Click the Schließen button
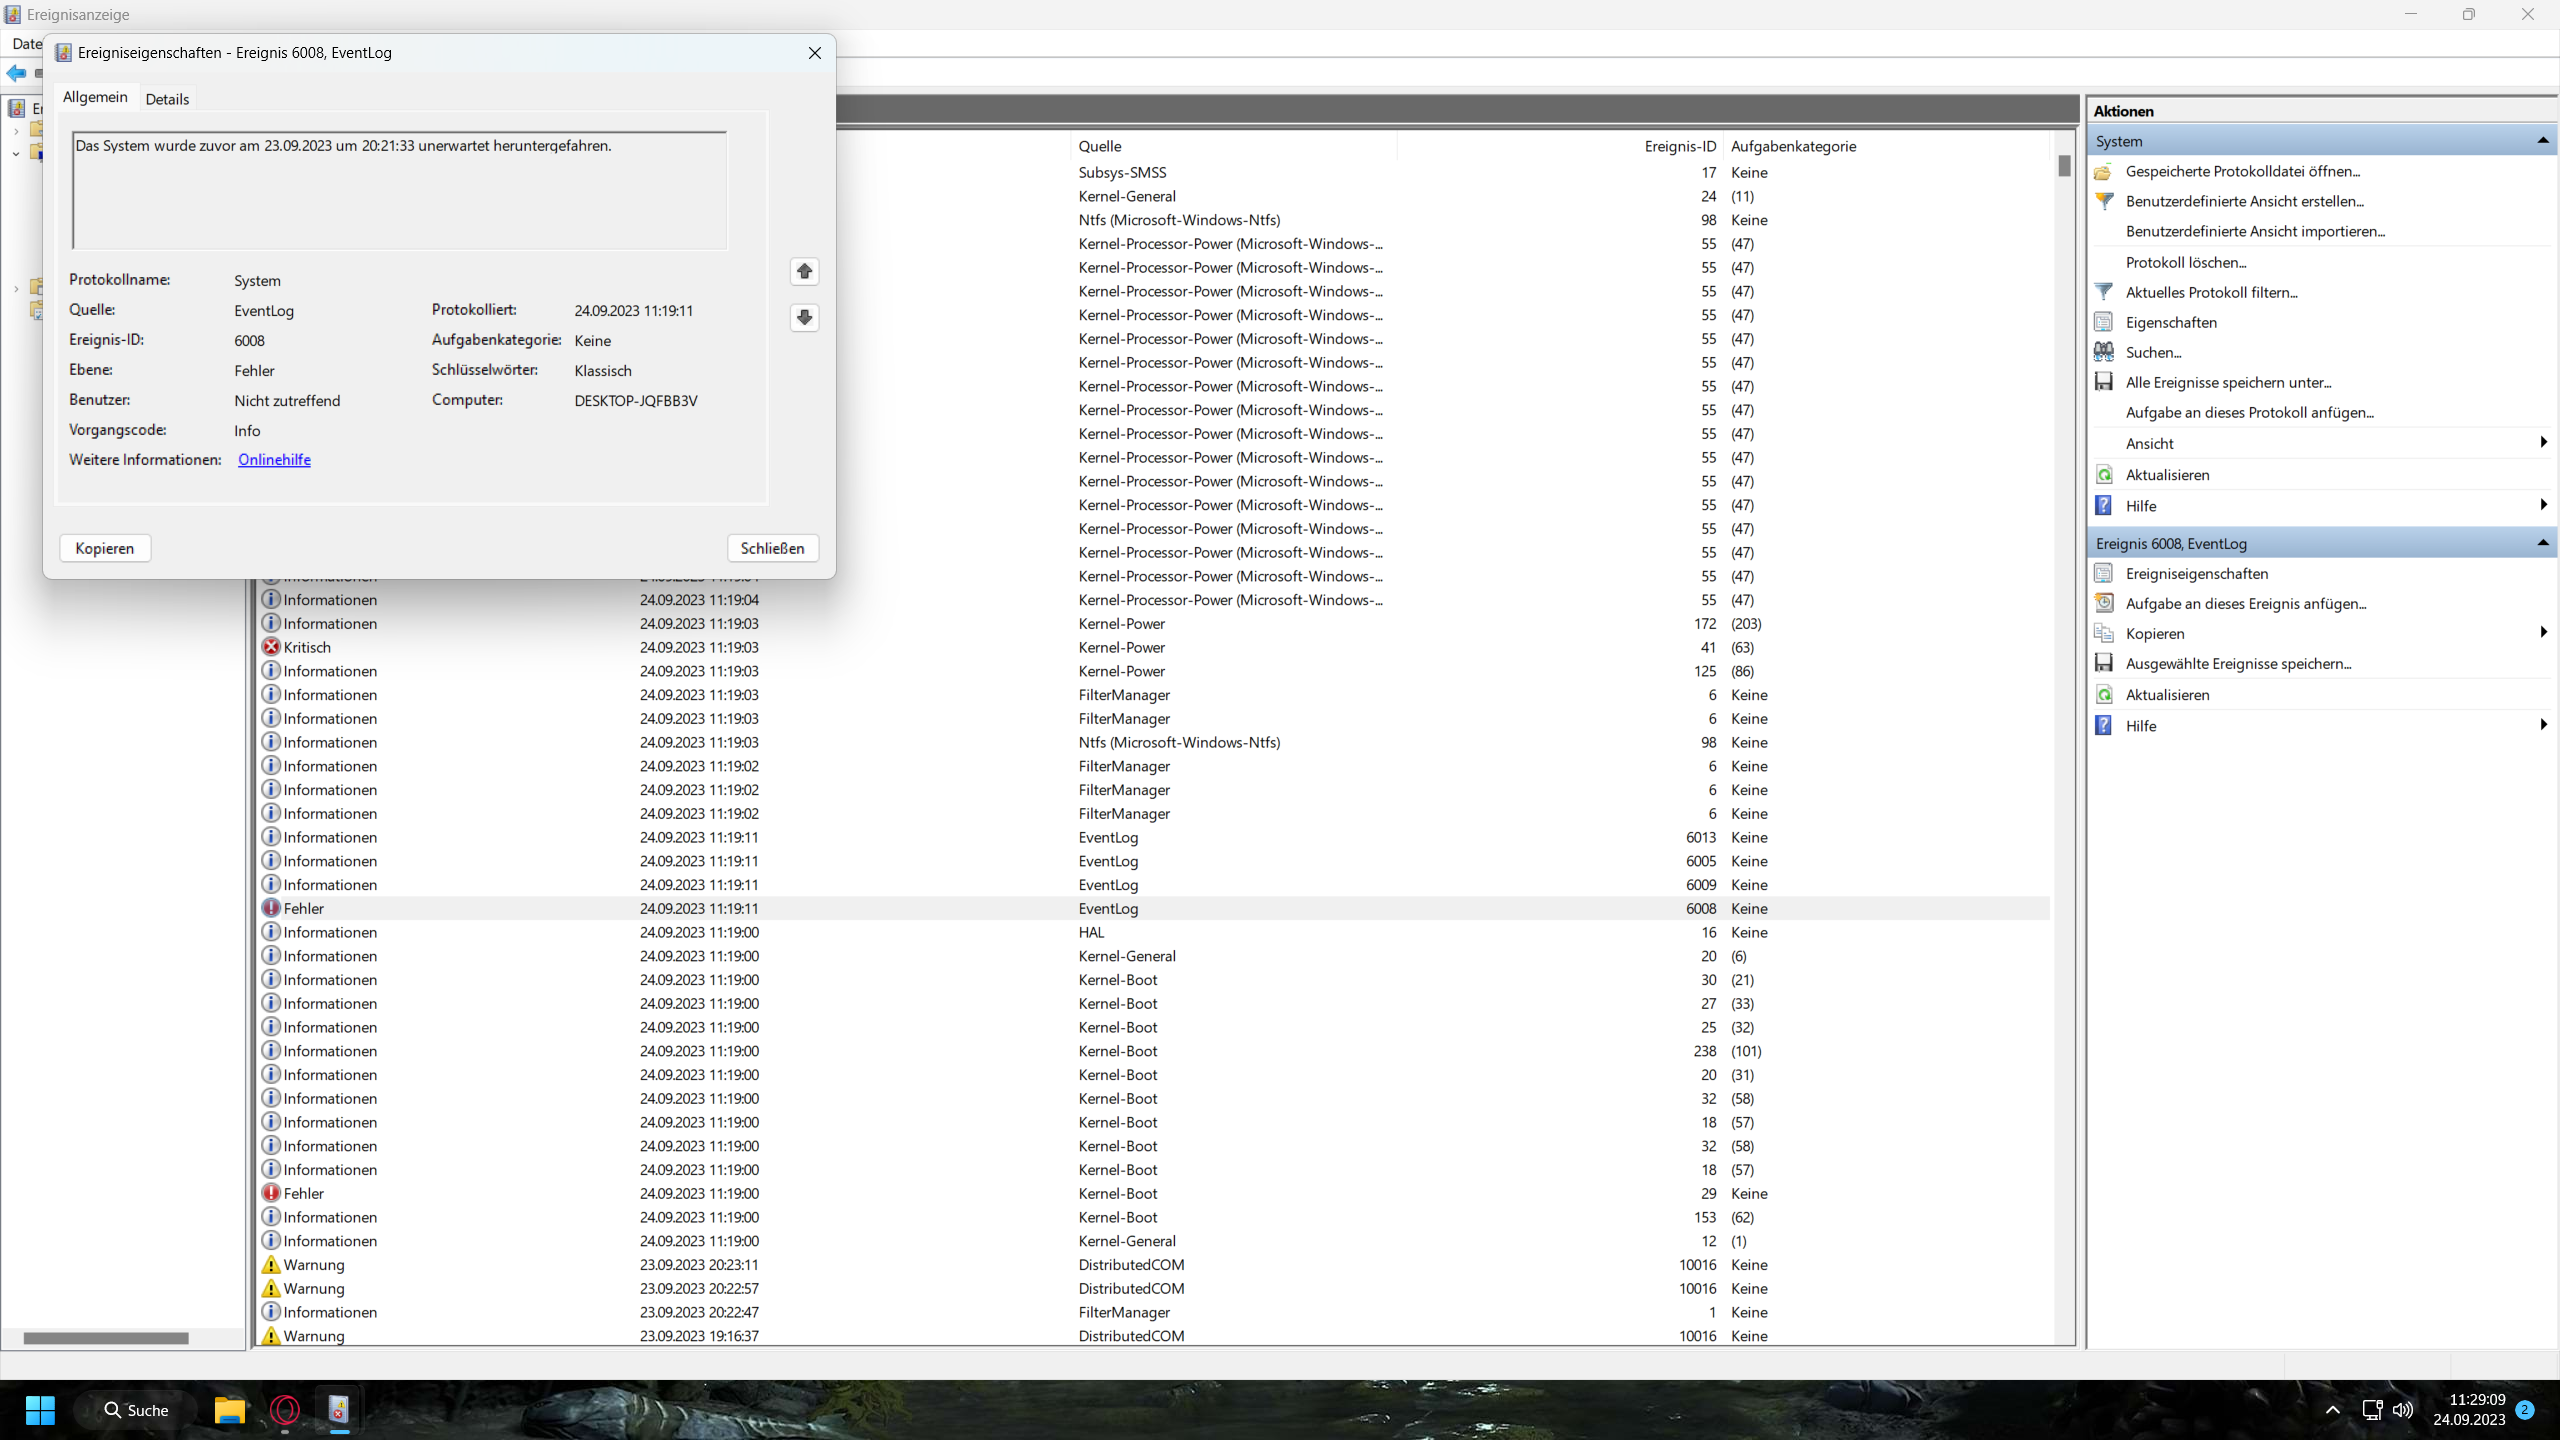The width and height of the screenshot is (2560, 1440). click(x=772, y=548)
